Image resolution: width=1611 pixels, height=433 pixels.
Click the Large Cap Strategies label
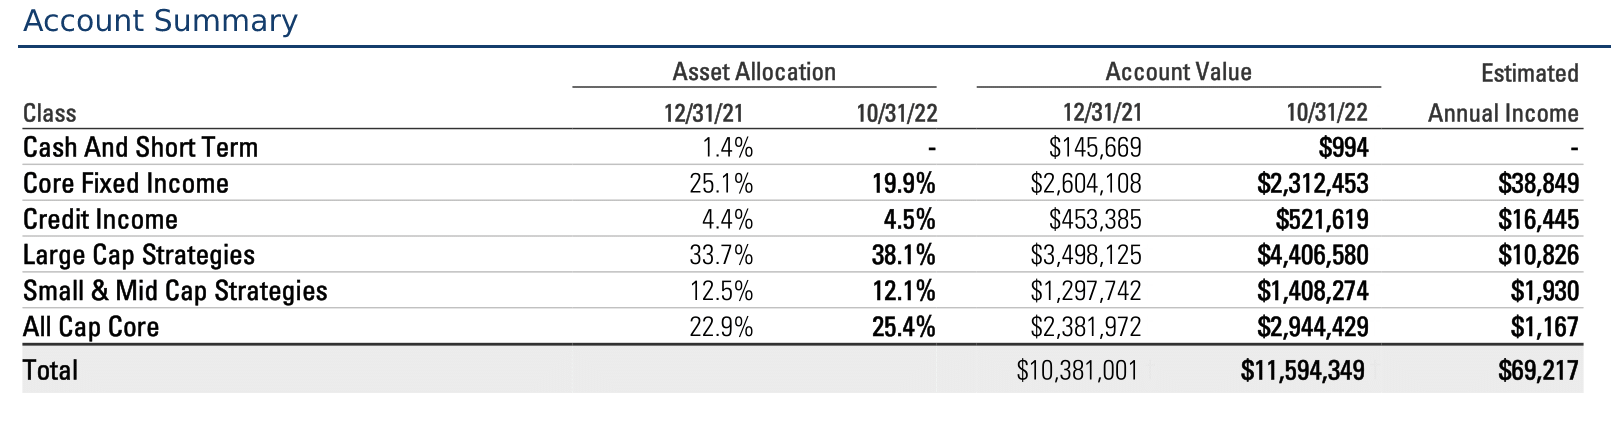click(x=139, y=255)
